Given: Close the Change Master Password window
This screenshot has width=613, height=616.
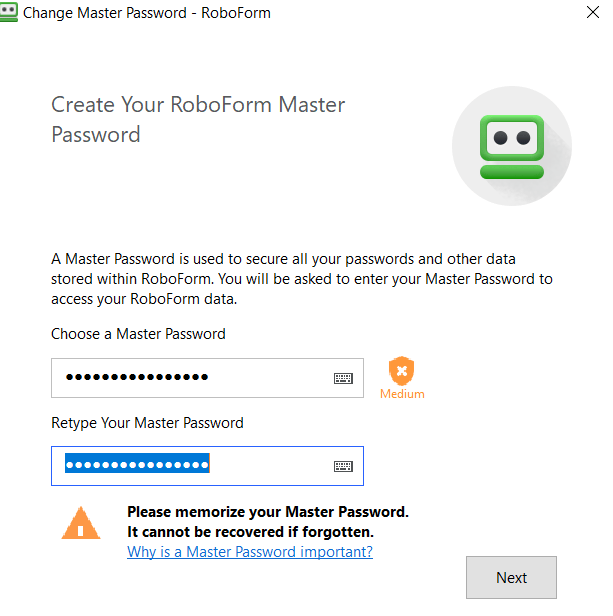Looking at the screenshot, I should pyautogui.click(x=593, y=12).
